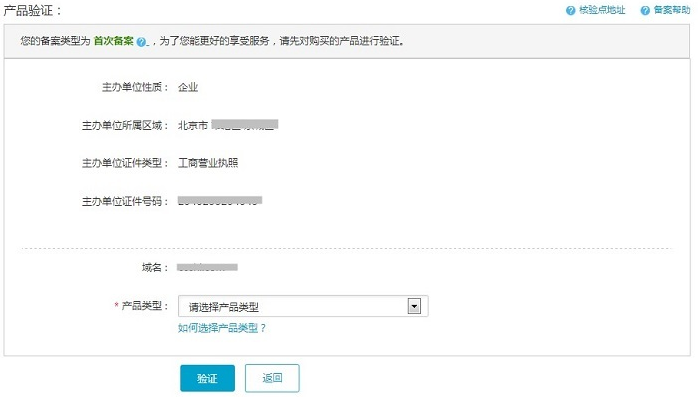
Task: Click the 返回 button
Action: (x=272, y=378)
